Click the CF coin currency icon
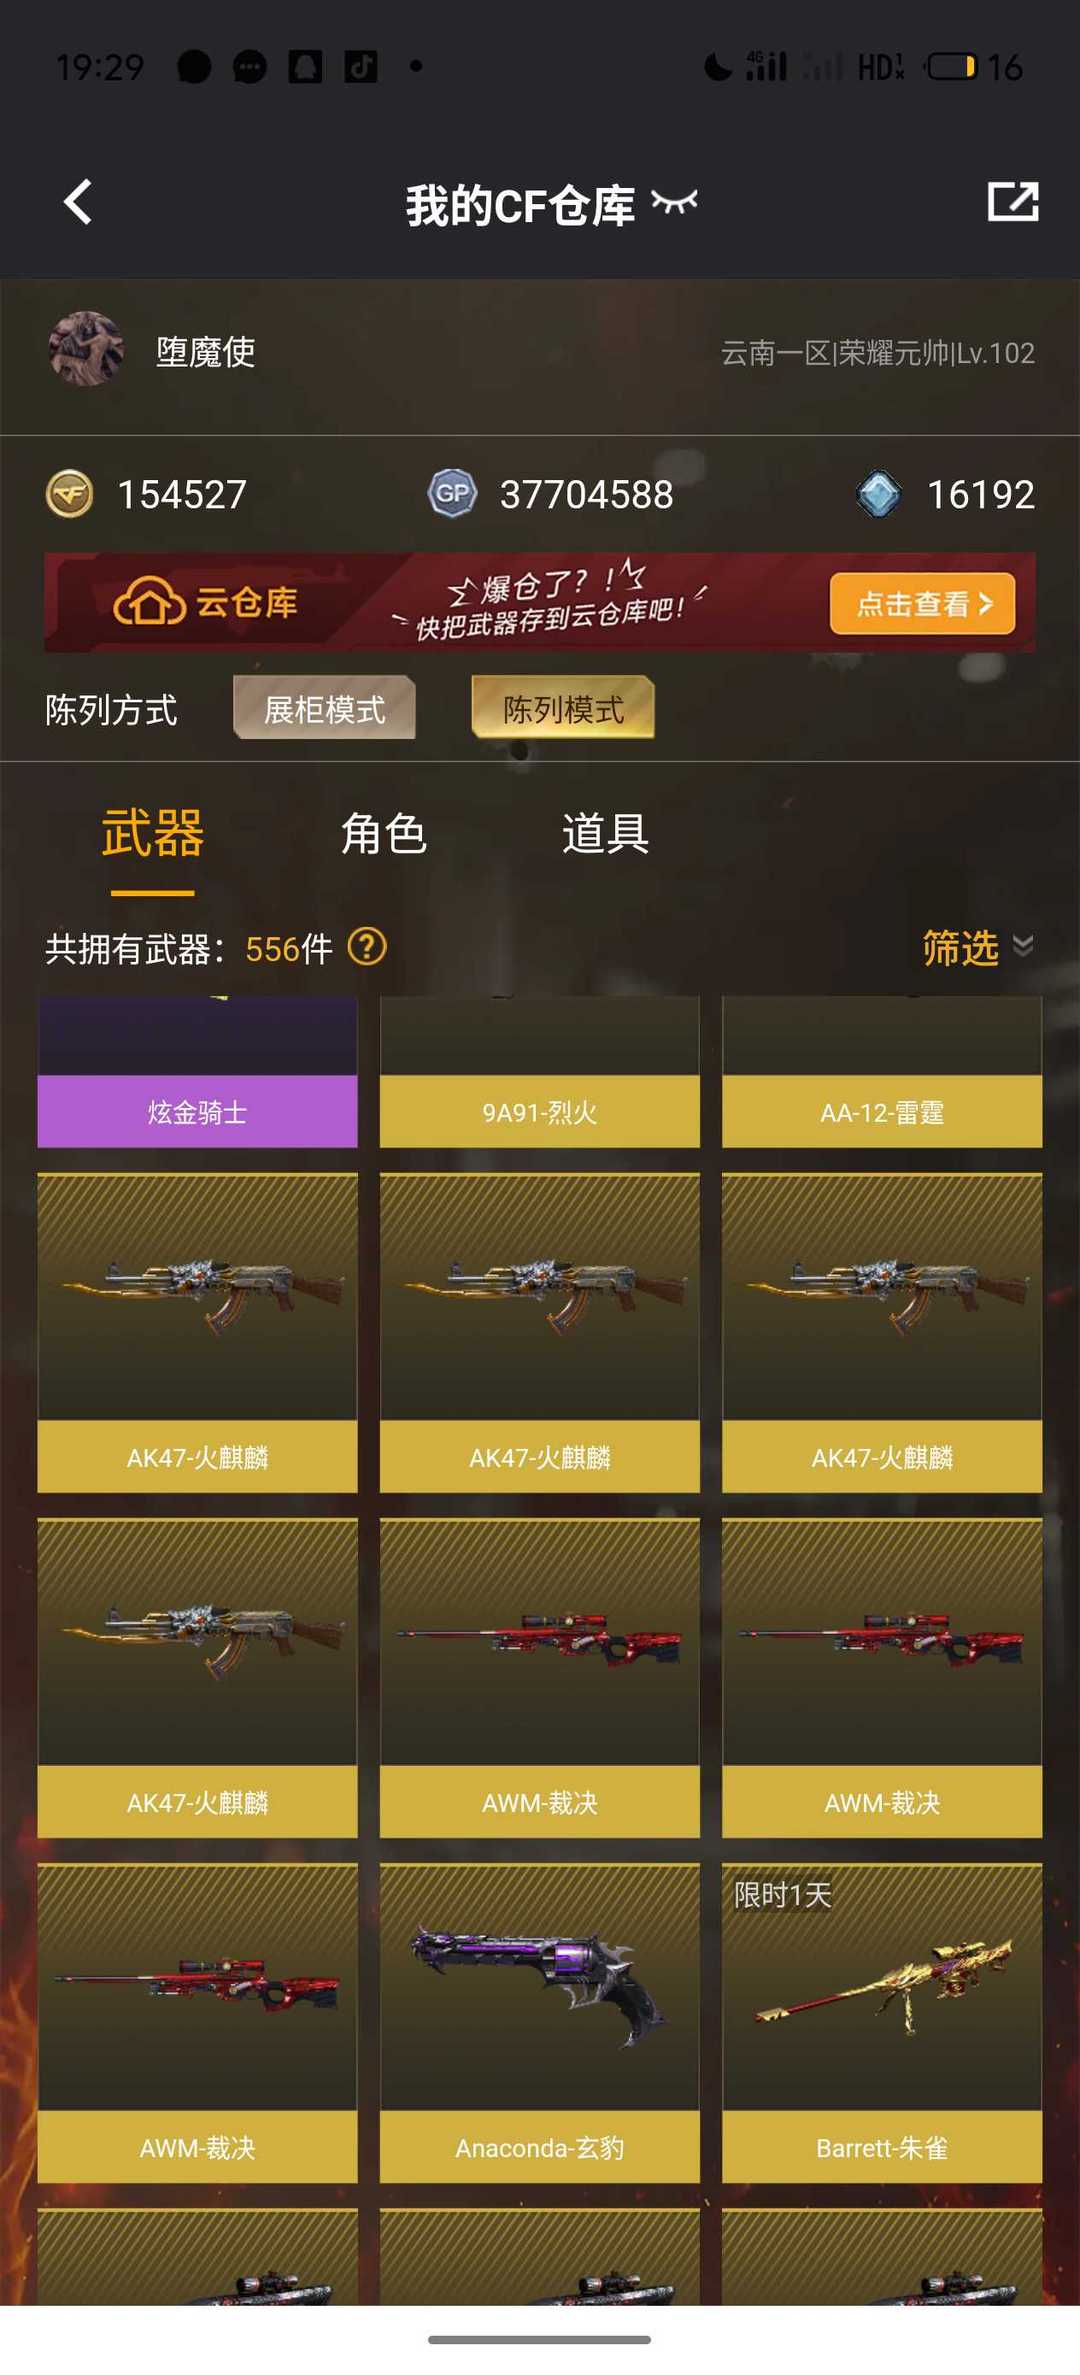The width and height of the screenshot is (1080, 2375). (x=70, y=494)
